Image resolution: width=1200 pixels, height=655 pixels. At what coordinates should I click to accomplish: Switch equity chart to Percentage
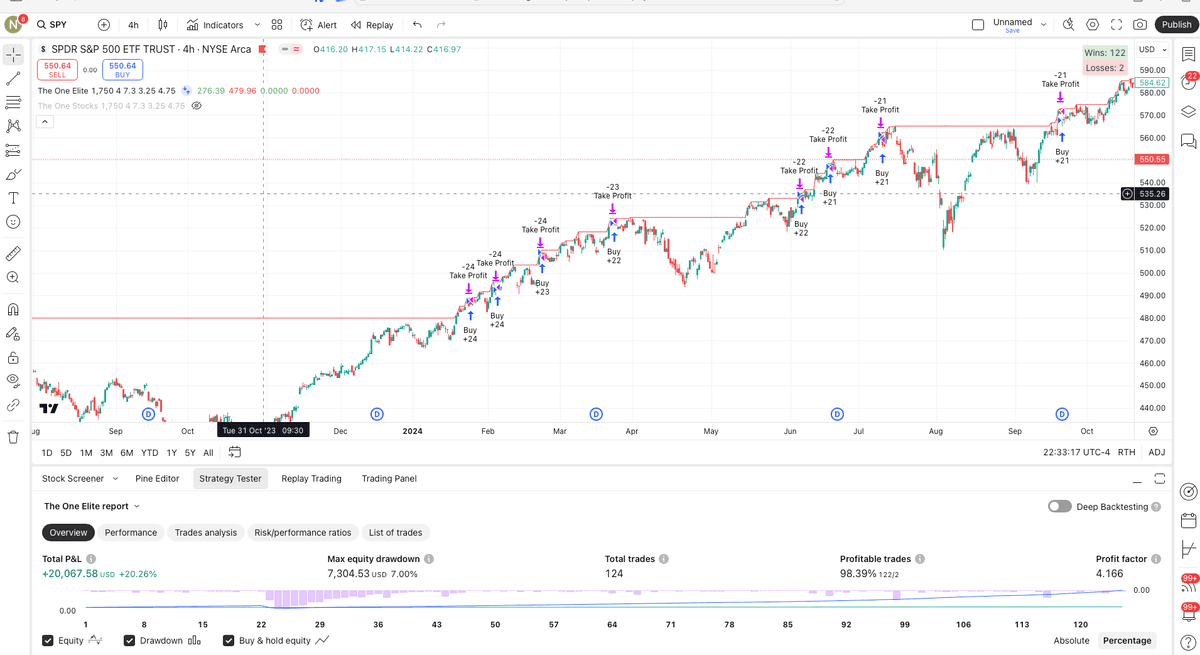tap(1127, 641)
